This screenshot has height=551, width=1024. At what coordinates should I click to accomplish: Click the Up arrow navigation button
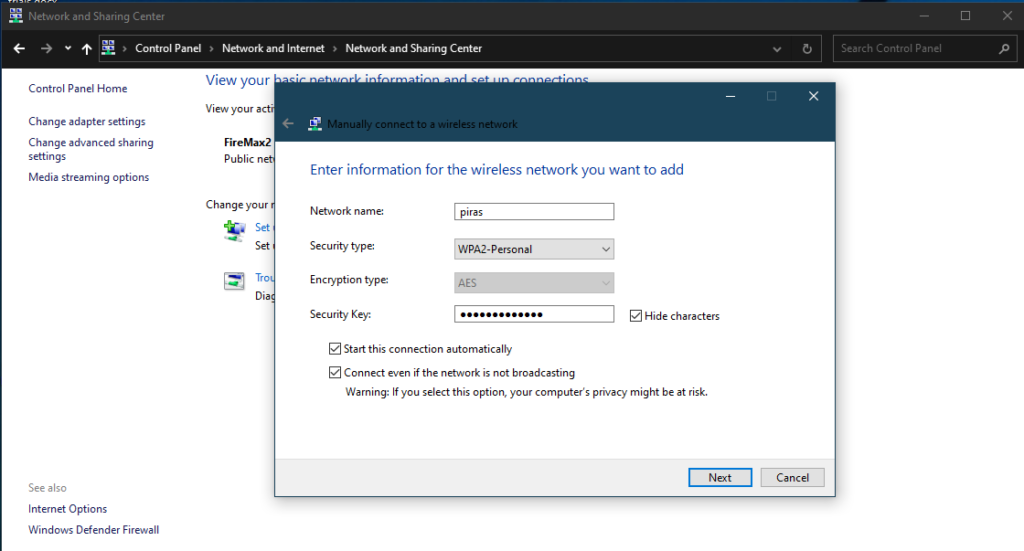[x=87, y=48]
